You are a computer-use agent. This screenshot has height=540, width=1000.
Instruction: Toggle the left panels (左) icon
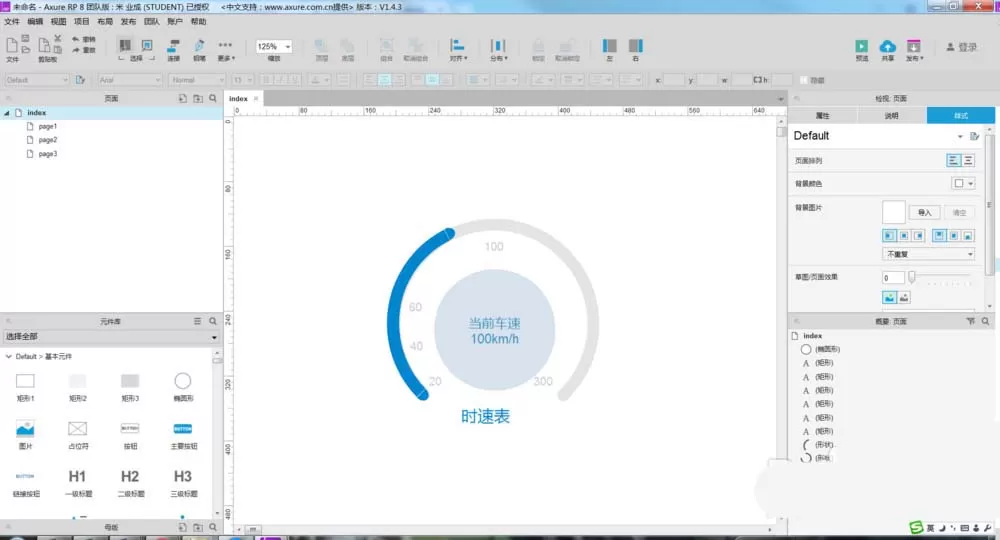610,45
